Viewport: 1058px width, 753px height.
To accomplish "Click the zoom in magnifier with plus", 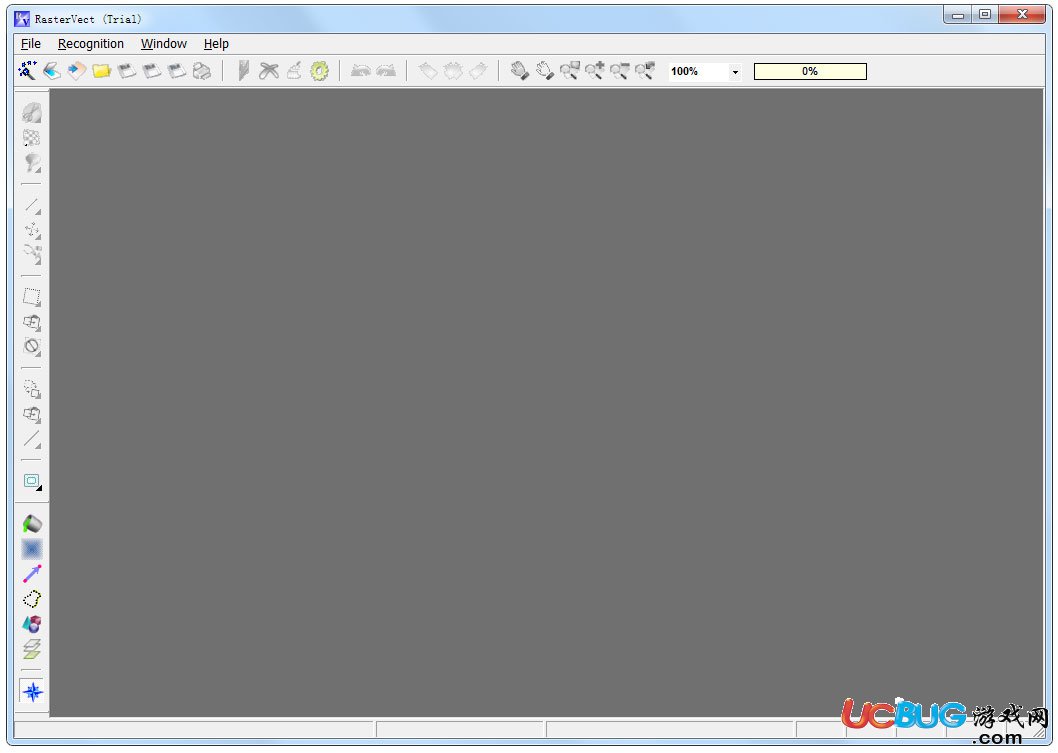I will point(594,70).
